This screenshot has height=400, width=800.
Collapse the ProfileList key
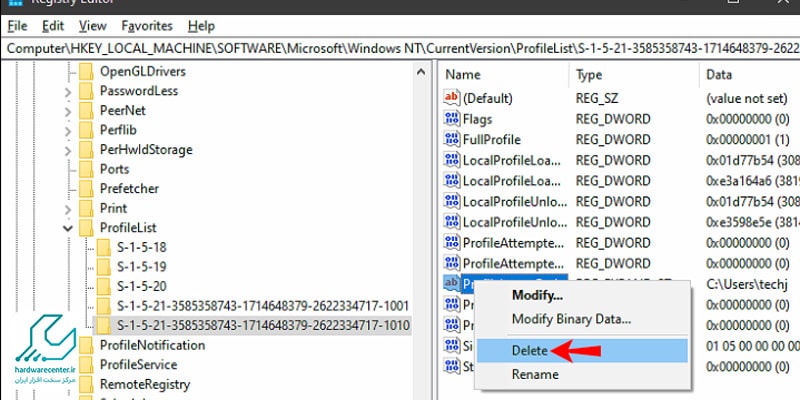point(68,228)
